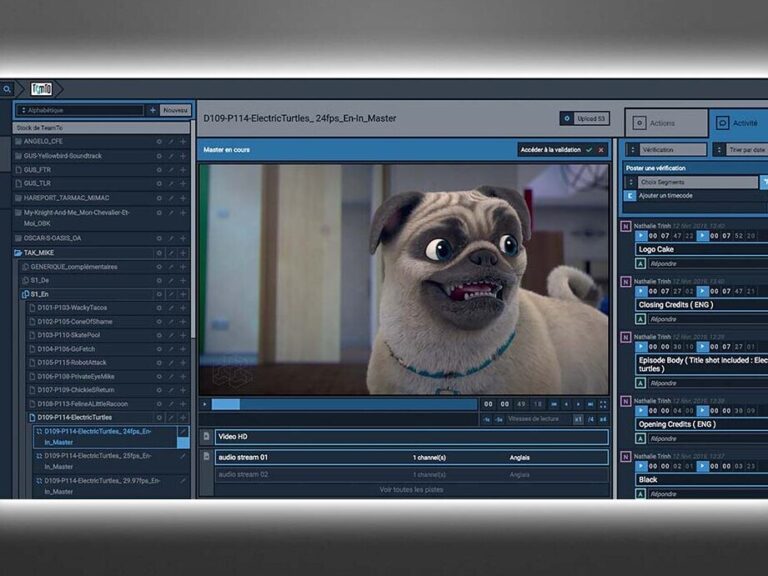Screen dimensions: 768x576
Task: Add item under D101-P103-WackyTacos with plus
Action: pyautogui.click(x=183, y=308)
